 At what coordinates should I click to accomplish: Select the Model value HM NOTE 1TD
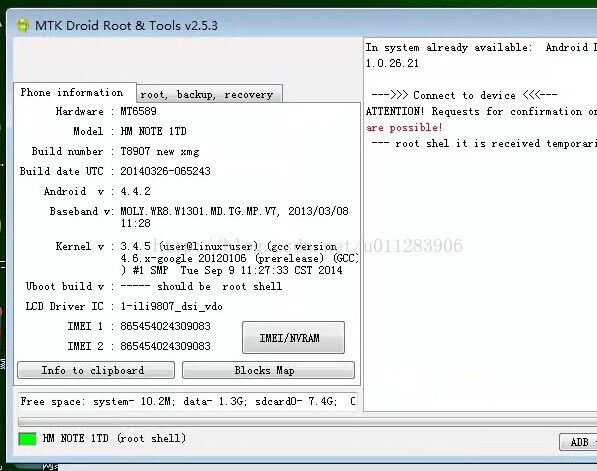[x=153, y=131]
